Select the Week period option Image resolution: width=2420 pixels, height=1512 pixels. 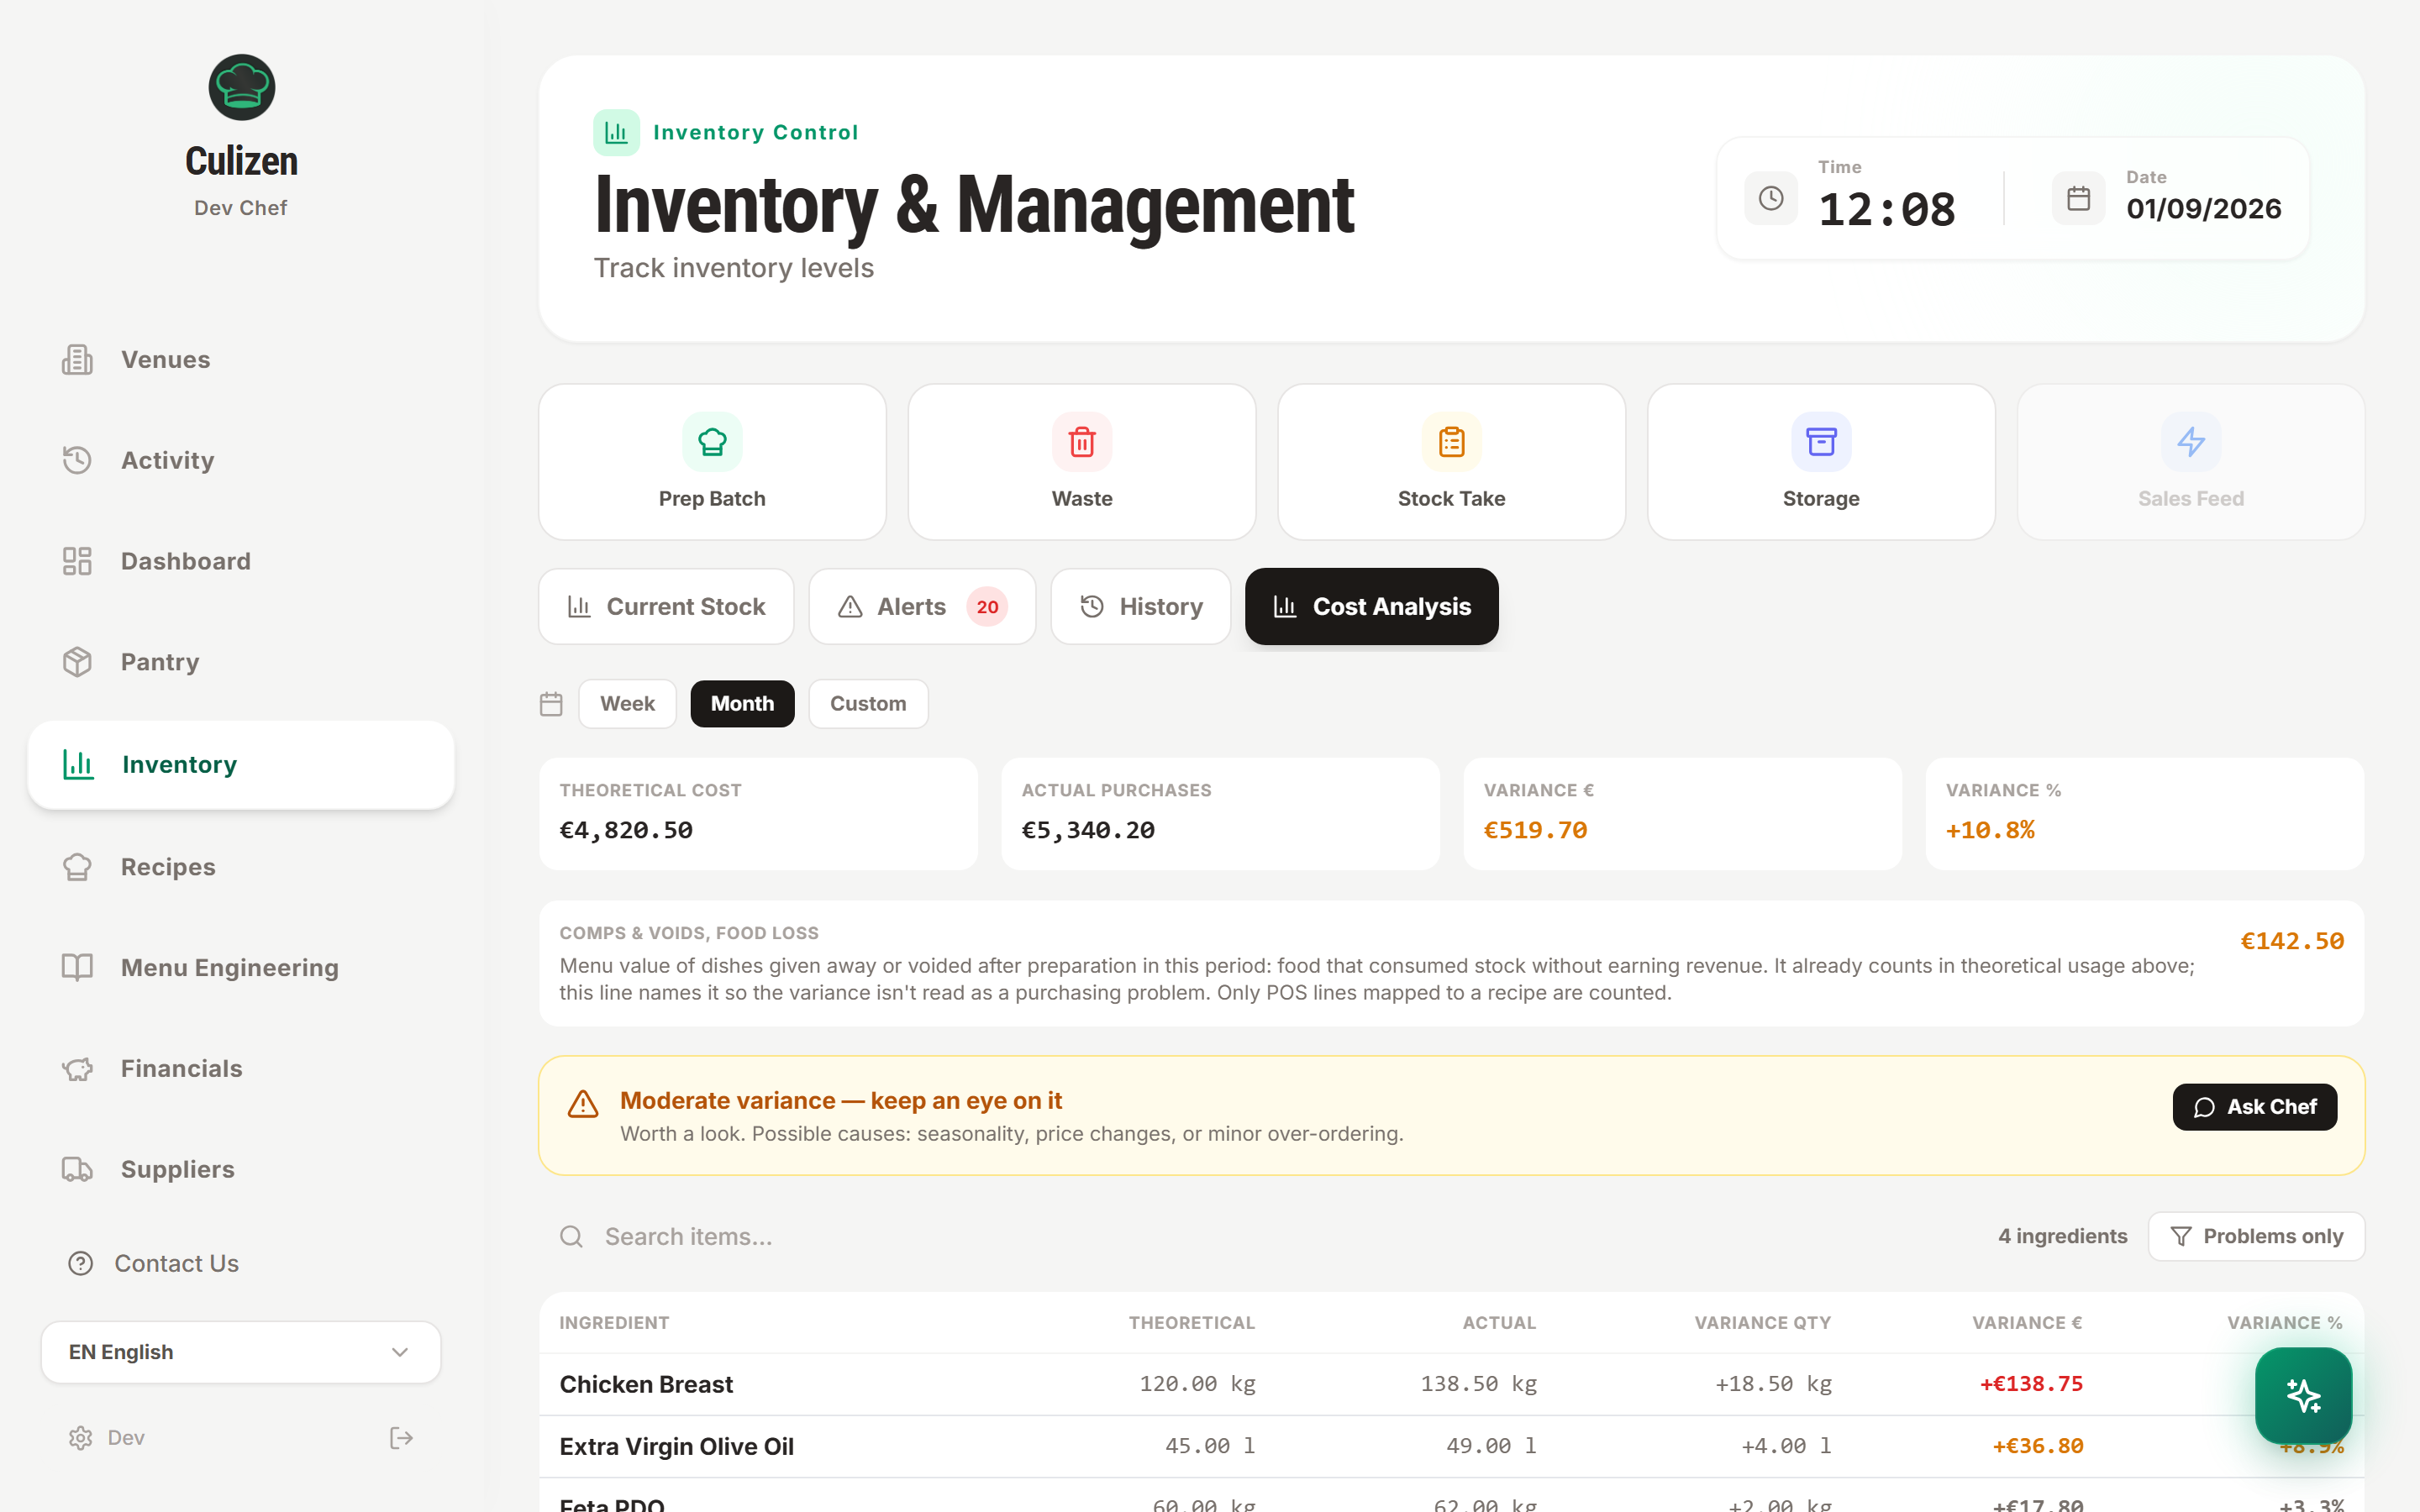tap(627, 704)
